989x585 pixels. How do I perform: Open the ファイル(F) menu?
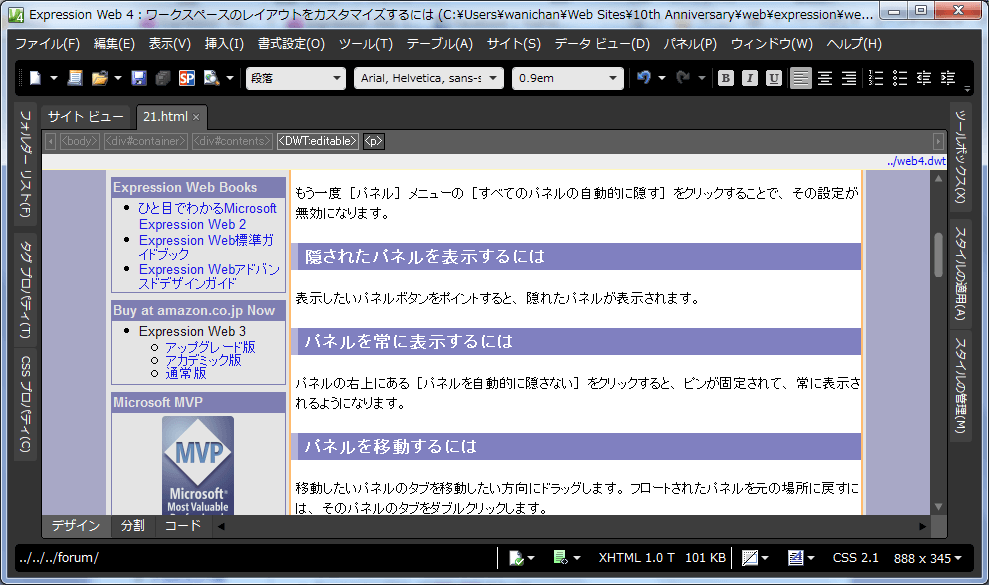coord(47,44)
